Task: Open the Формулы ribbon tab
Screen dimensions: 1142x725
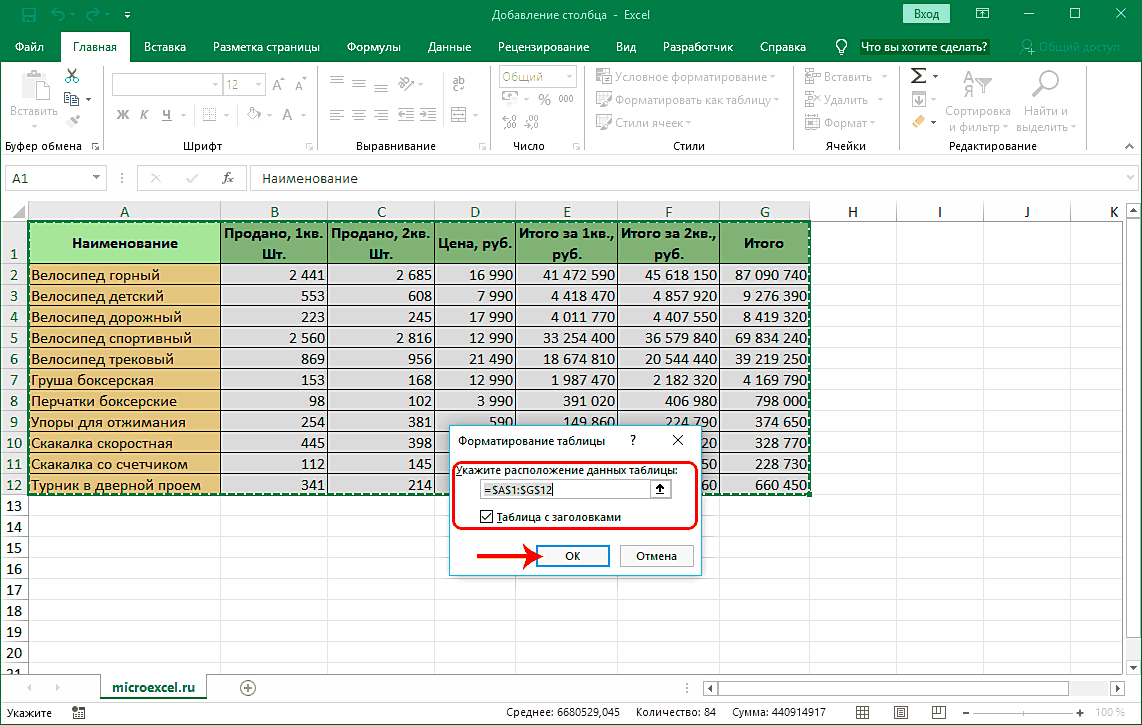Action: 373,47
